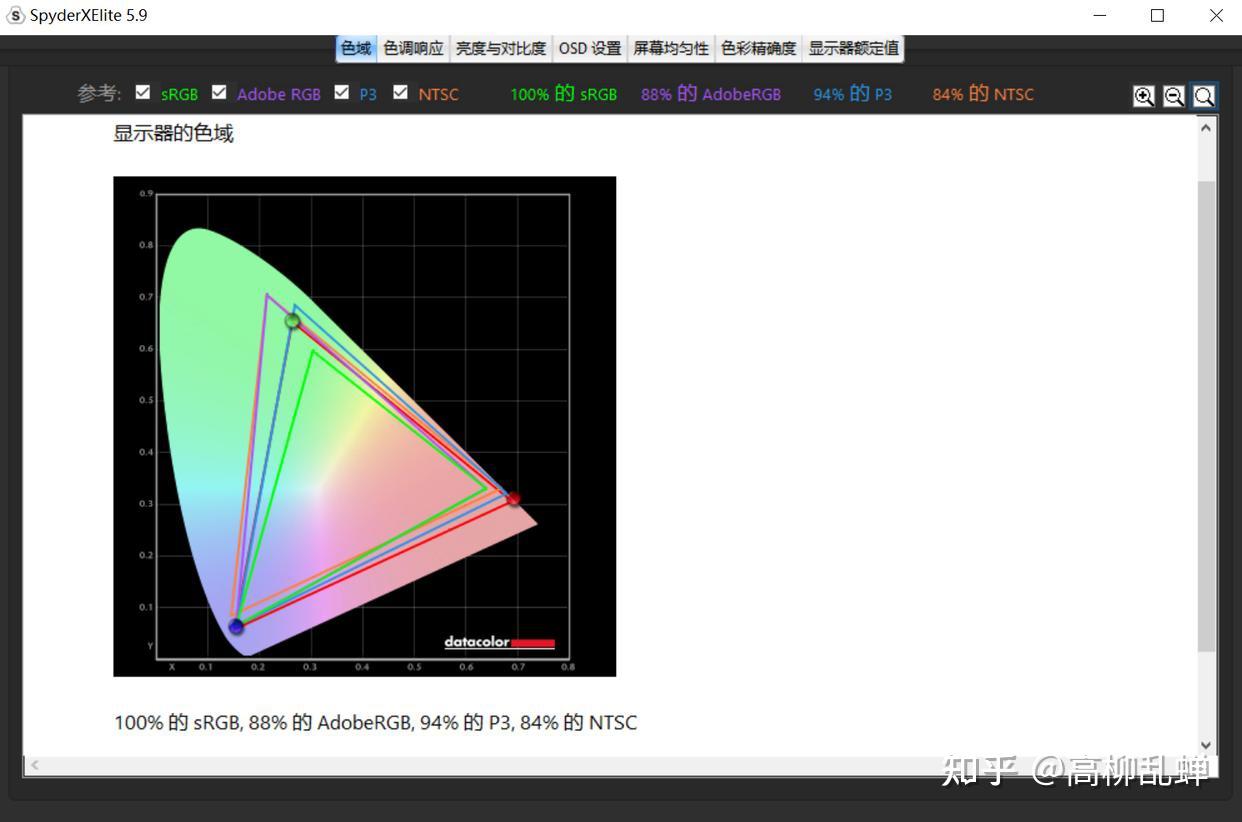Click the '94% 的 P3' result text
This screenshot has width=1242, height=822.
[853, 94]
